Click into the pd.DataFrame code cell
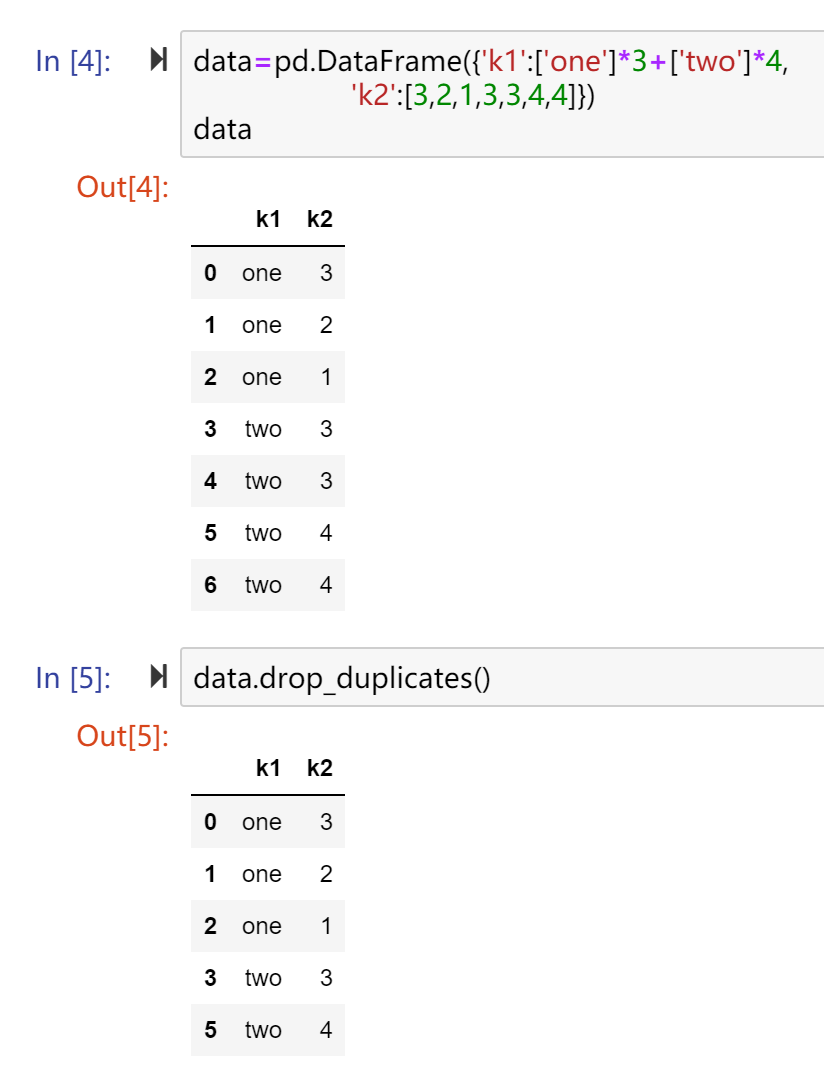The height and width of the screenshot is (1076, 824). tap(502, 95)
